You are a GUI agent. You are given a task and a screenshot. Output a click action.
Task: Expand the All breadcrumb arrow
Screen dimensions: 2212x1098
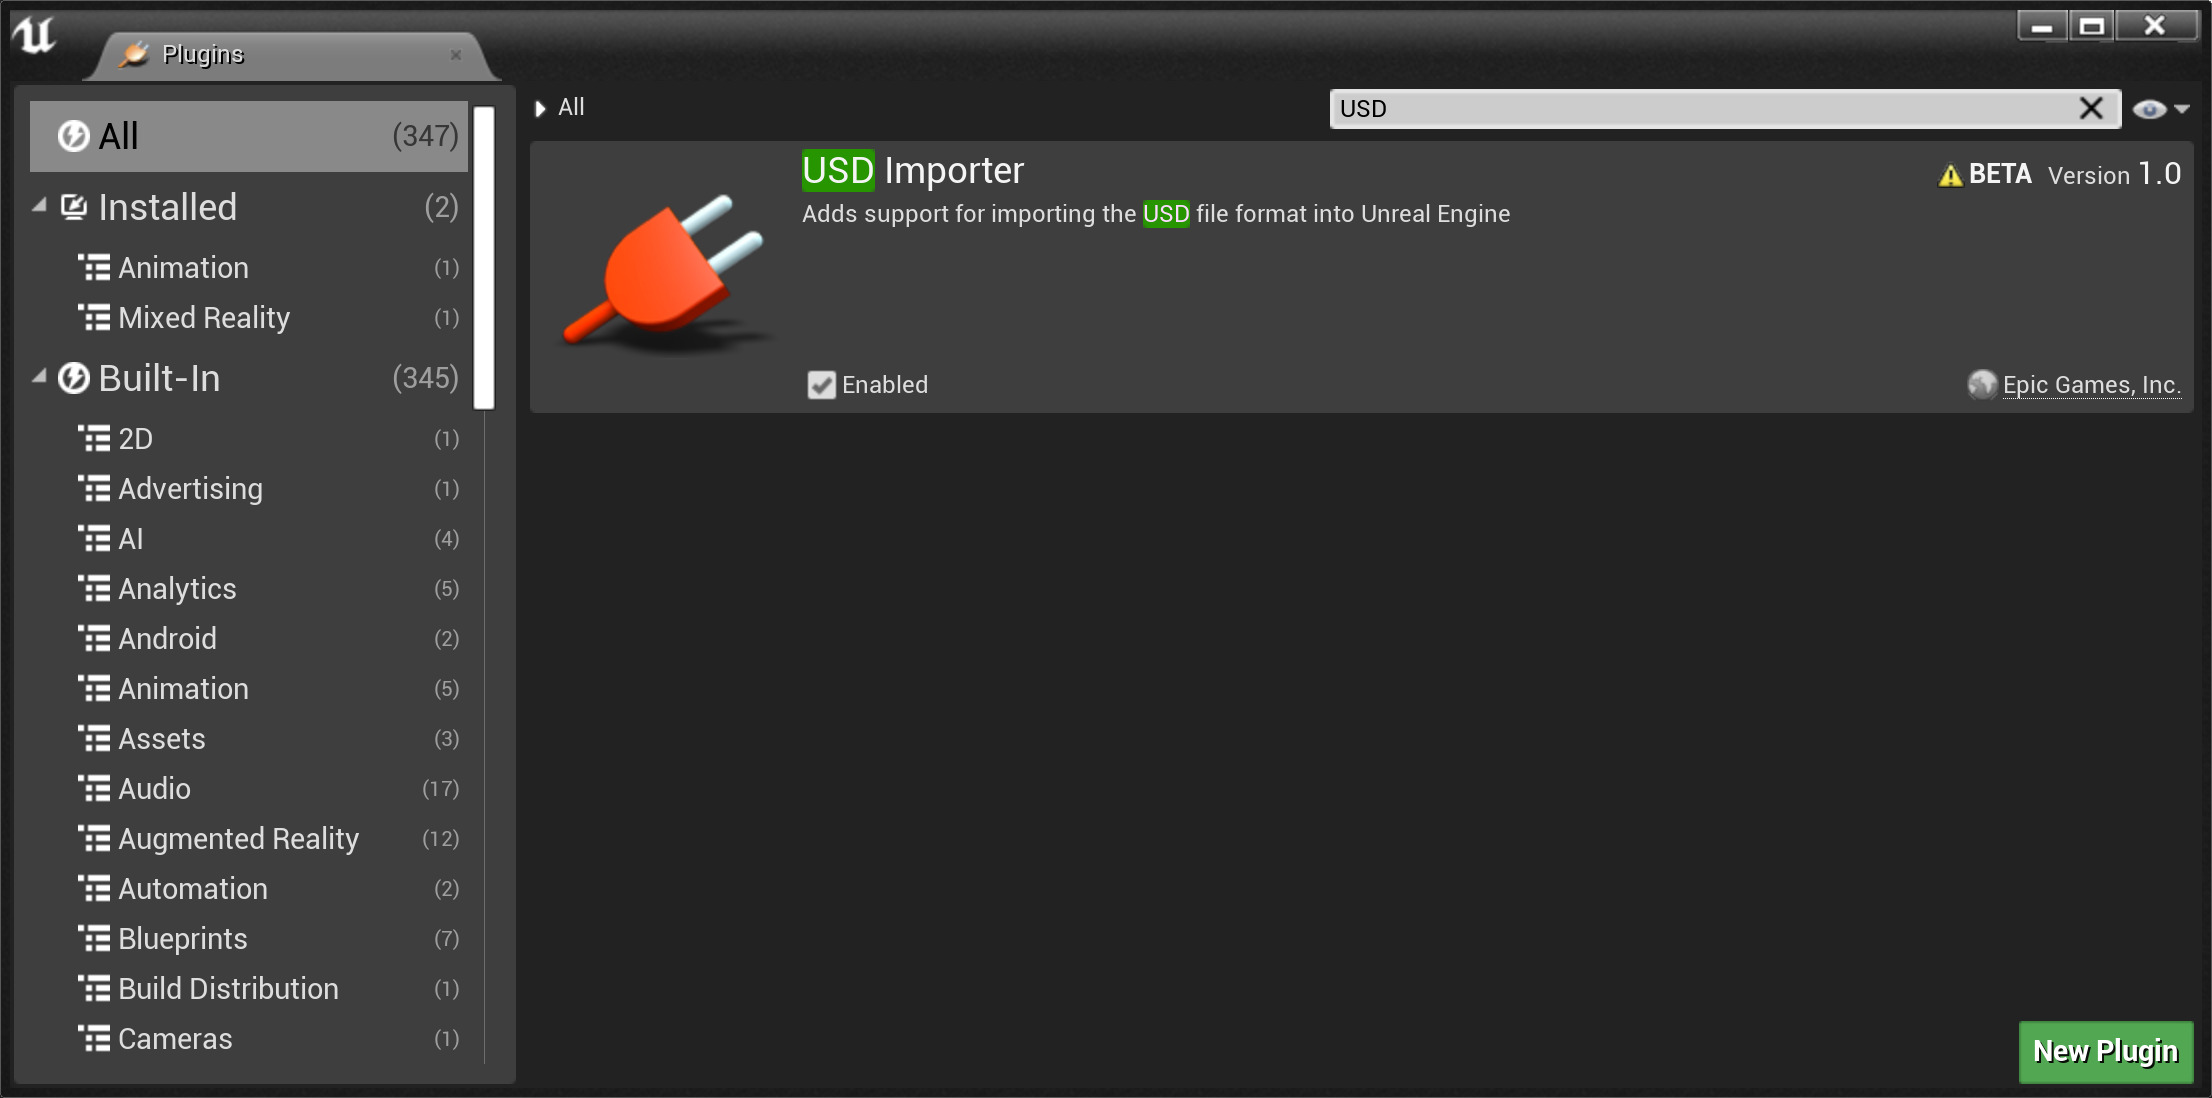(540, 108)
